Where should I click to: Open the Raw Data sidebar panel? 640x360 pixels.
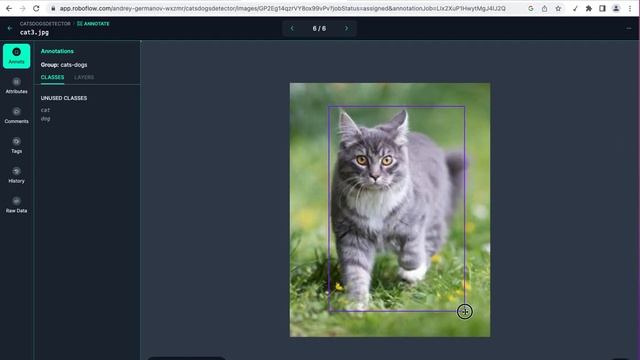16,205
